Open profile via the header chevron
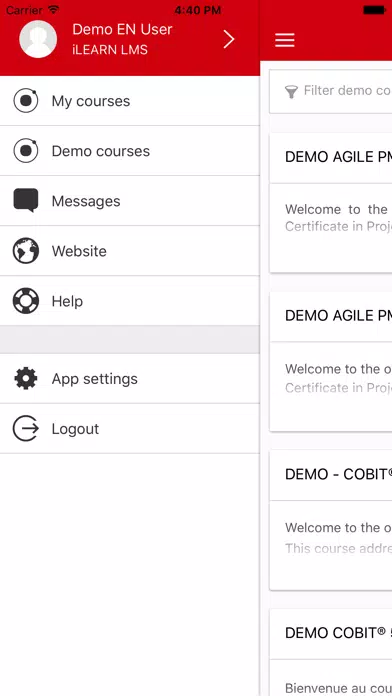The image size is (392, 696). [229, 40]
